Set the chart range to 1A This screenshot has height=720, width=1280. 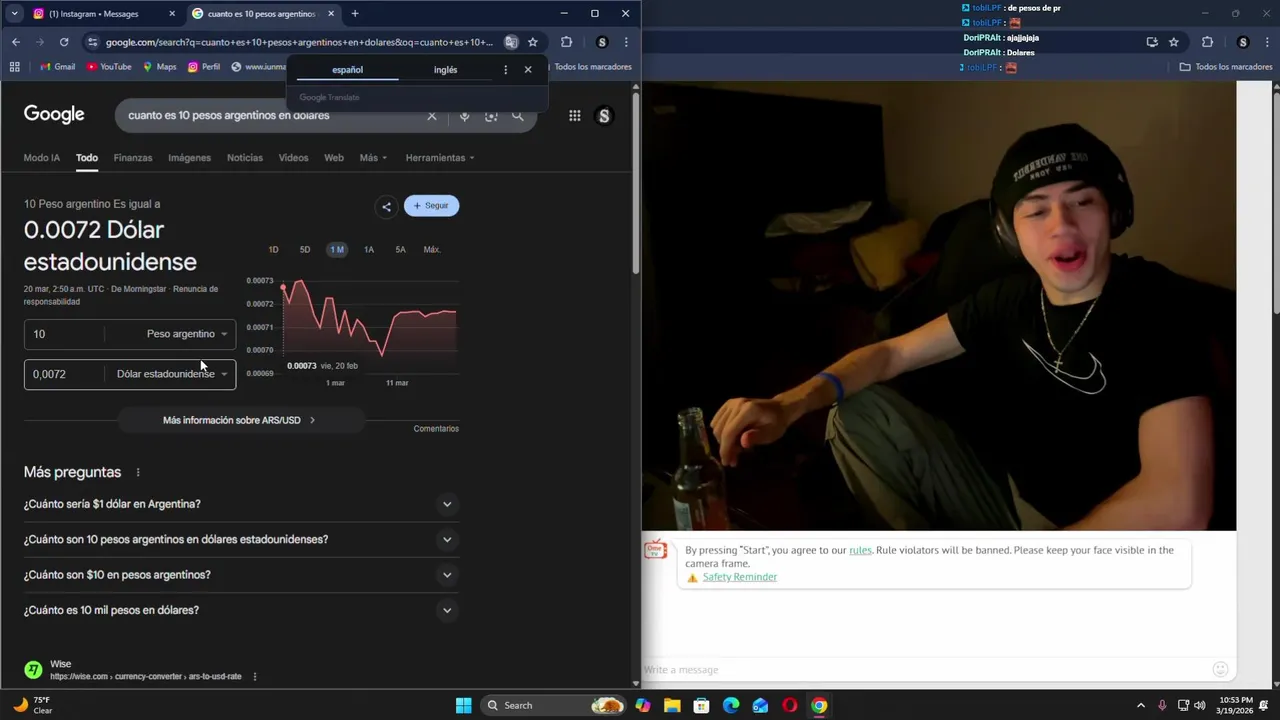[369, 250]
